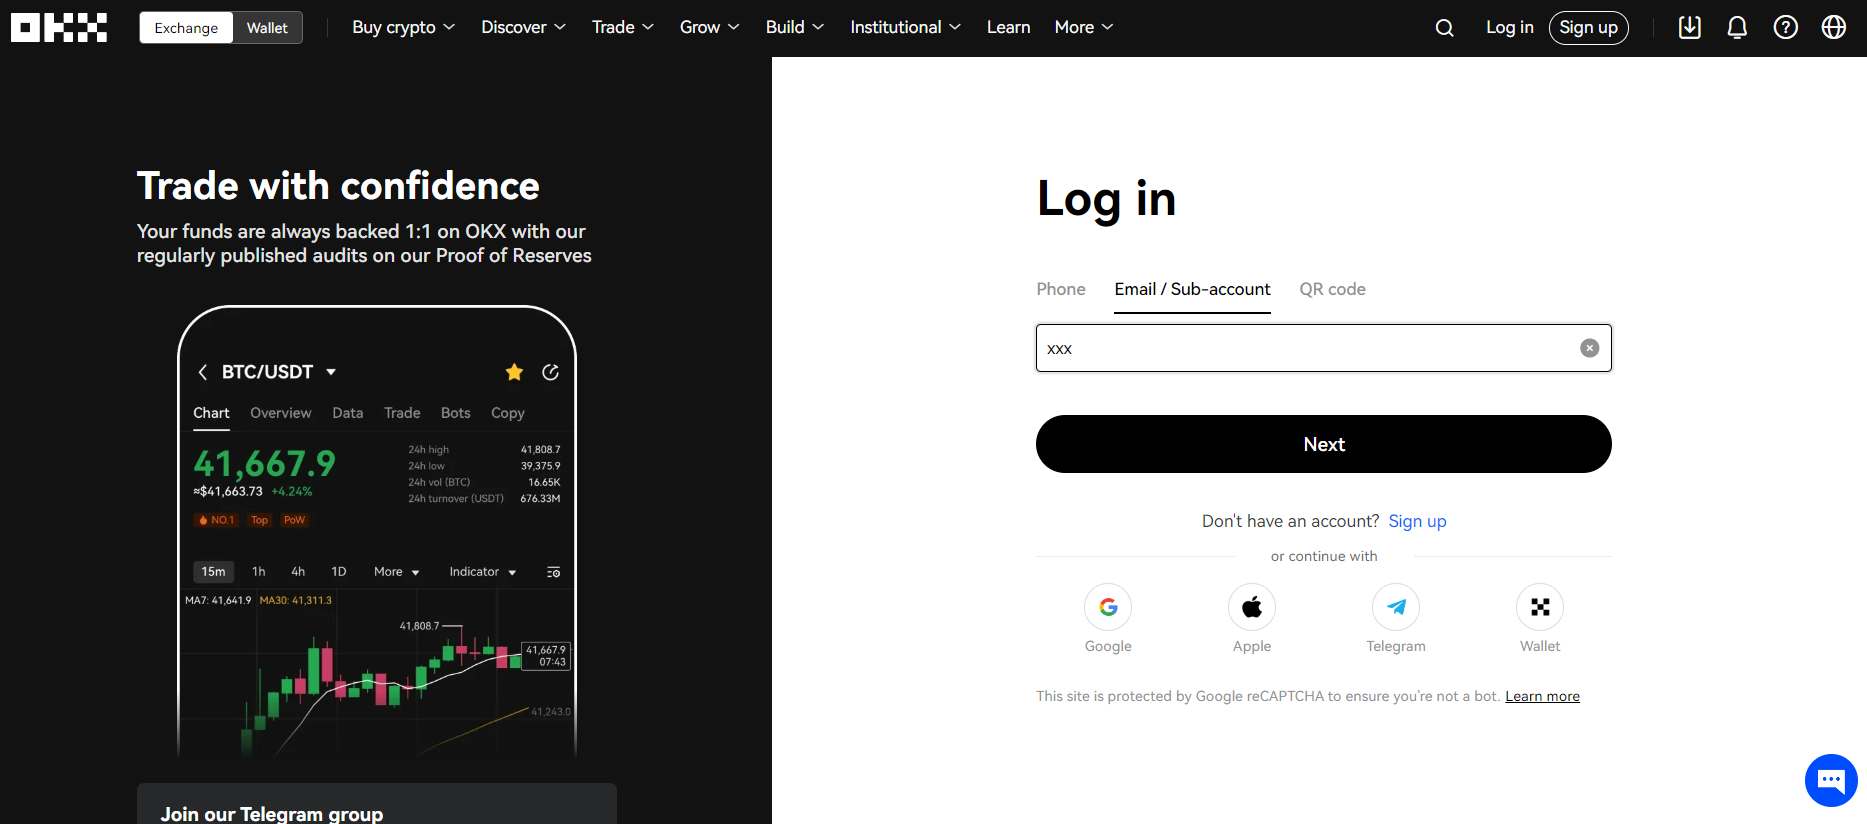
Task: Click Join our Telegram group banner
Action: (x=377, y=804)
